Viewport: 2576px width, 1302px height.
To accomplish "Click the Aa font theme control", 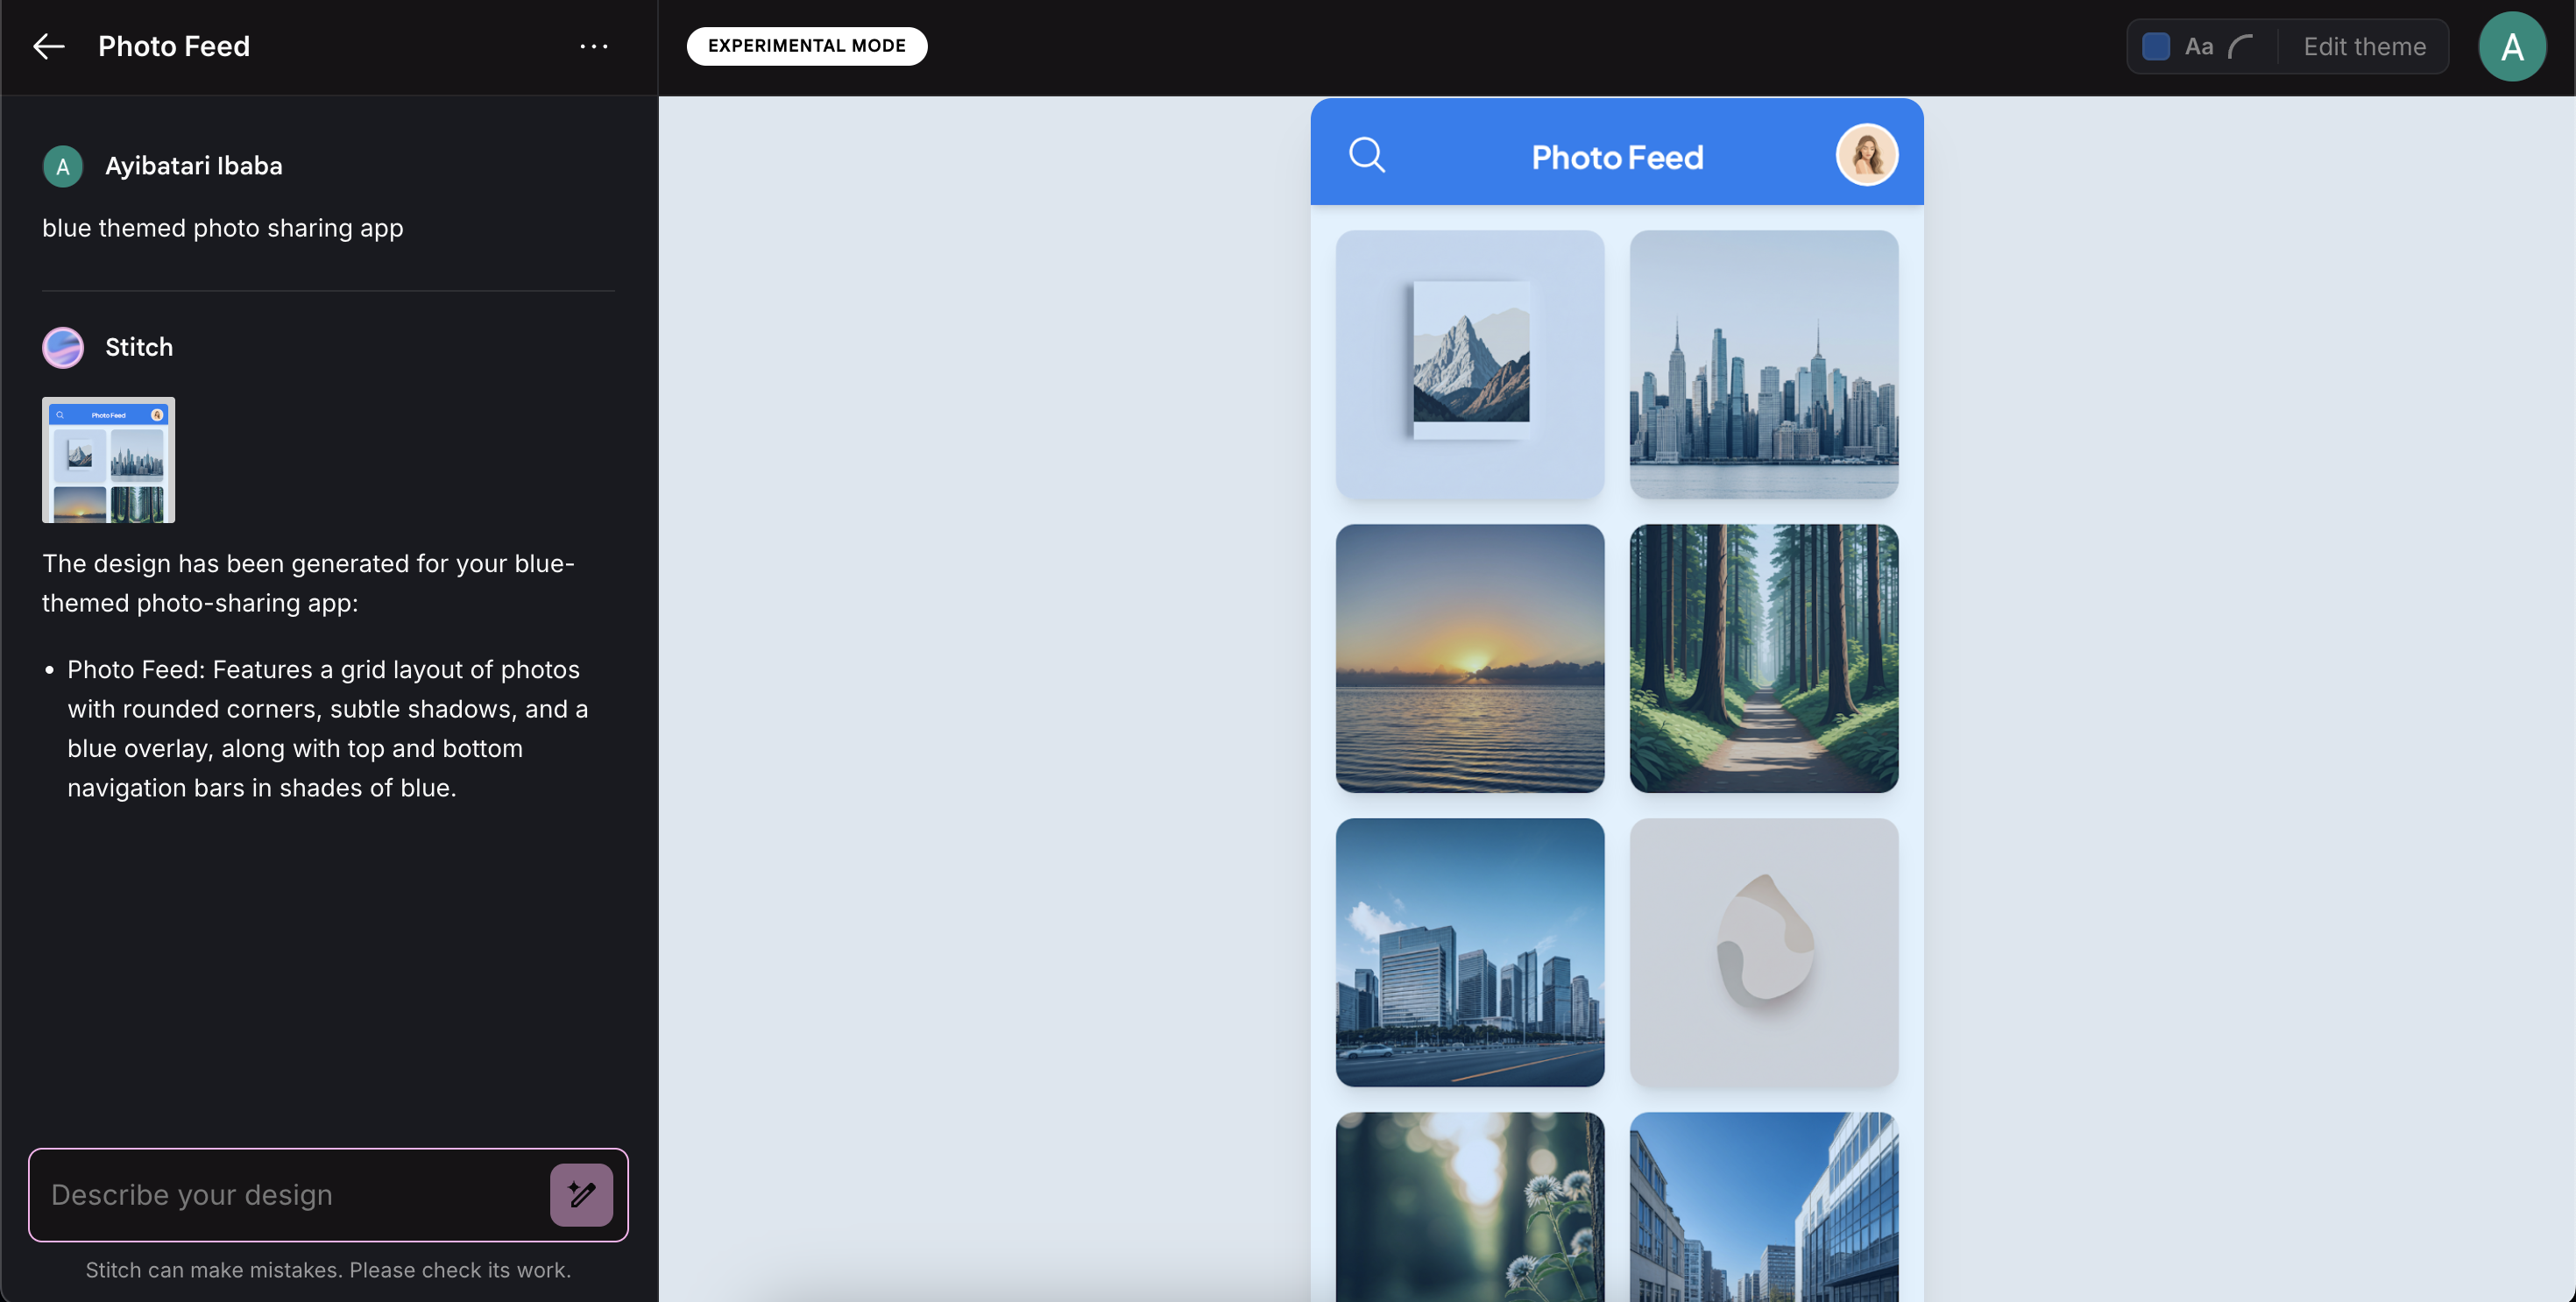I will point(2198,46).
